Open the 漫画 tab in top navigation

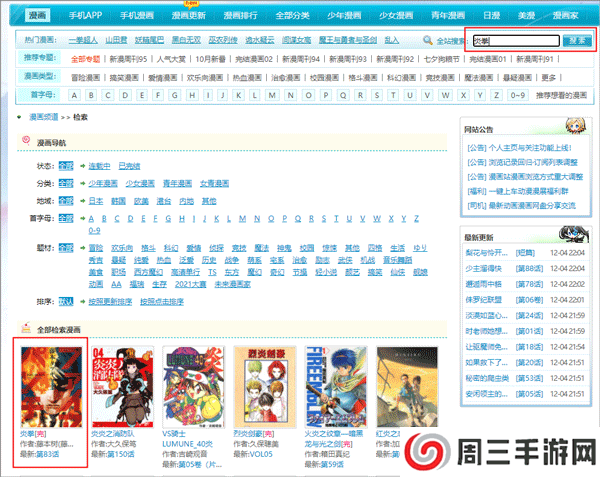[x=37, y=15]
